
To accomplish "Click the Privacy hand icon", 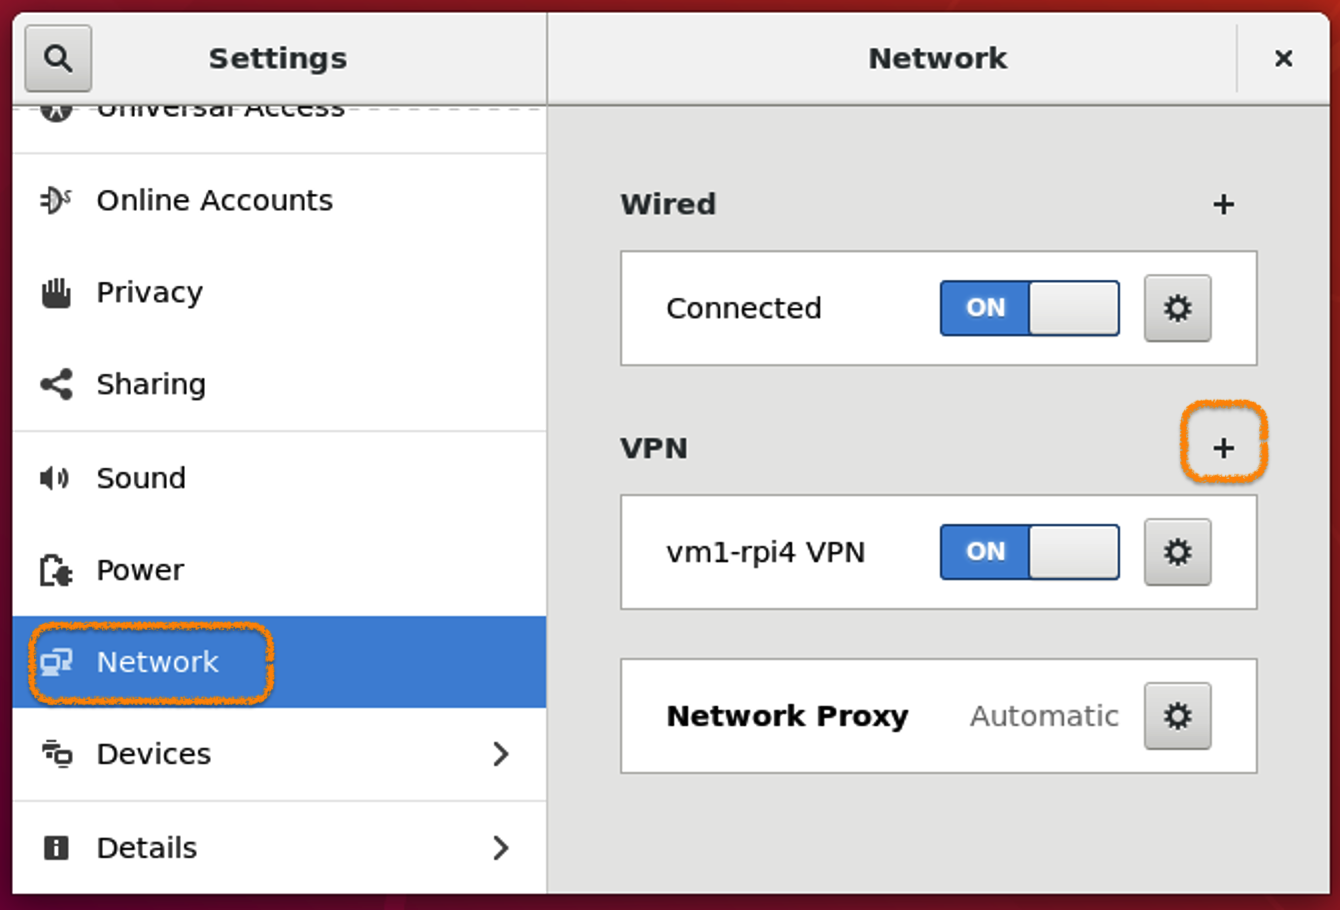I will (x=56, y=293).
